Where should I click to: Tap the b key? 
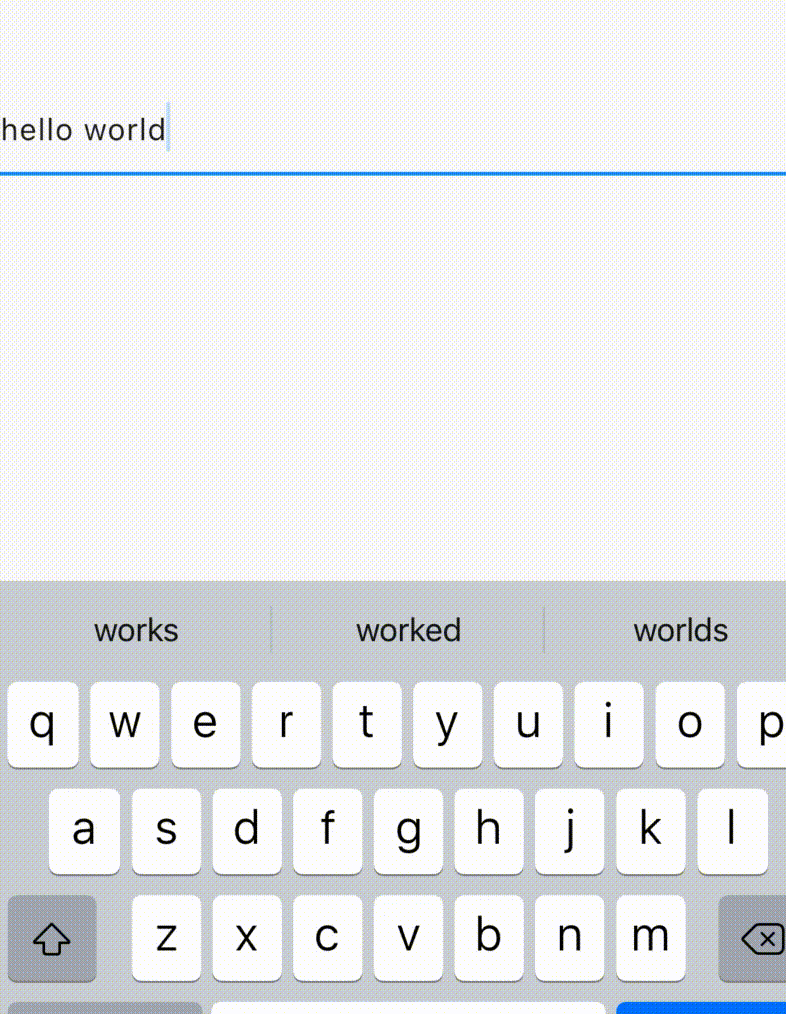pyautogui.click(x=489, y=938)
